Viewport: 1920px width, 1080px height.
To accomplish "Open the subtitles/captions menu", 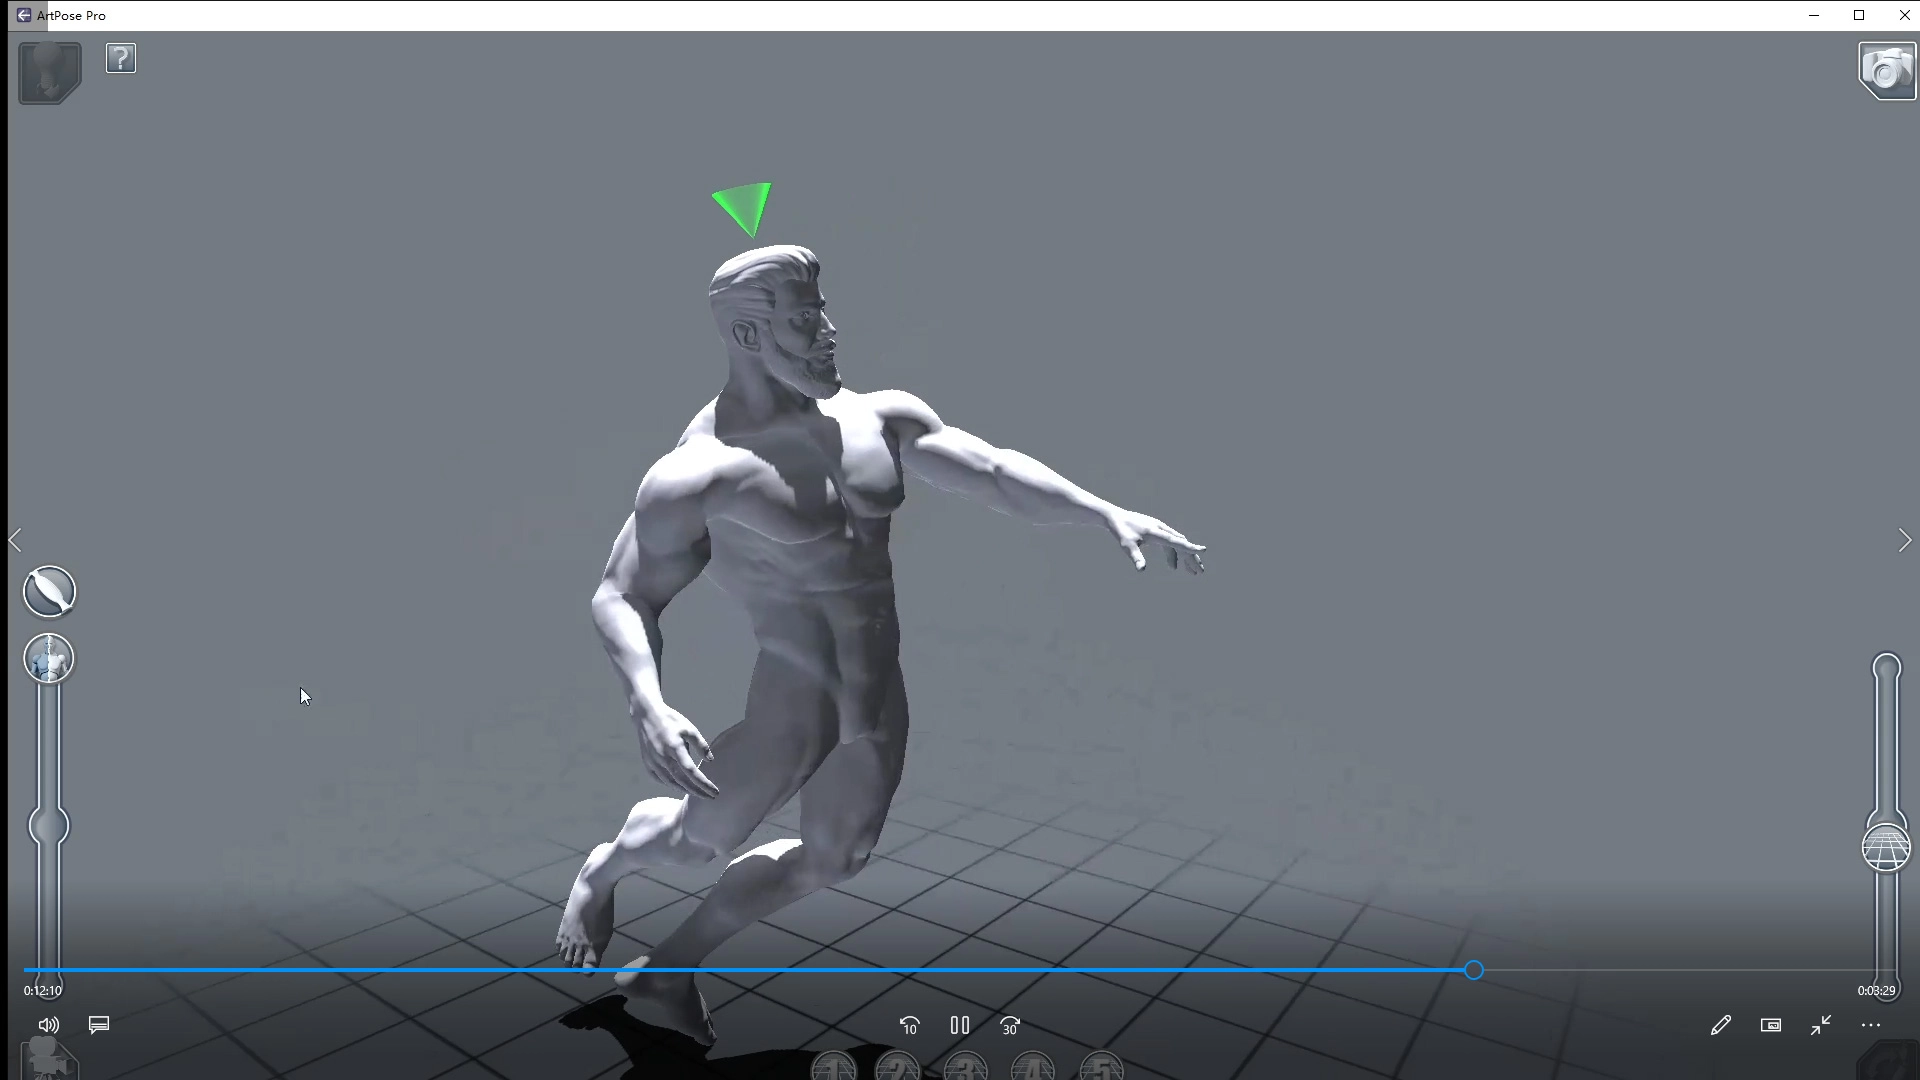I will click(x=99, y=1025).
